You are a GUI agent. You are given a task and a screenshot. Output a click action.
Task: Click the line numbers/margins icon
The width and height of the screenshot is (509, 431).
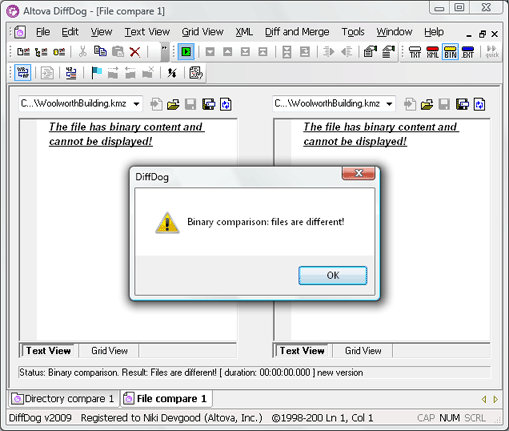click(71, 73)
